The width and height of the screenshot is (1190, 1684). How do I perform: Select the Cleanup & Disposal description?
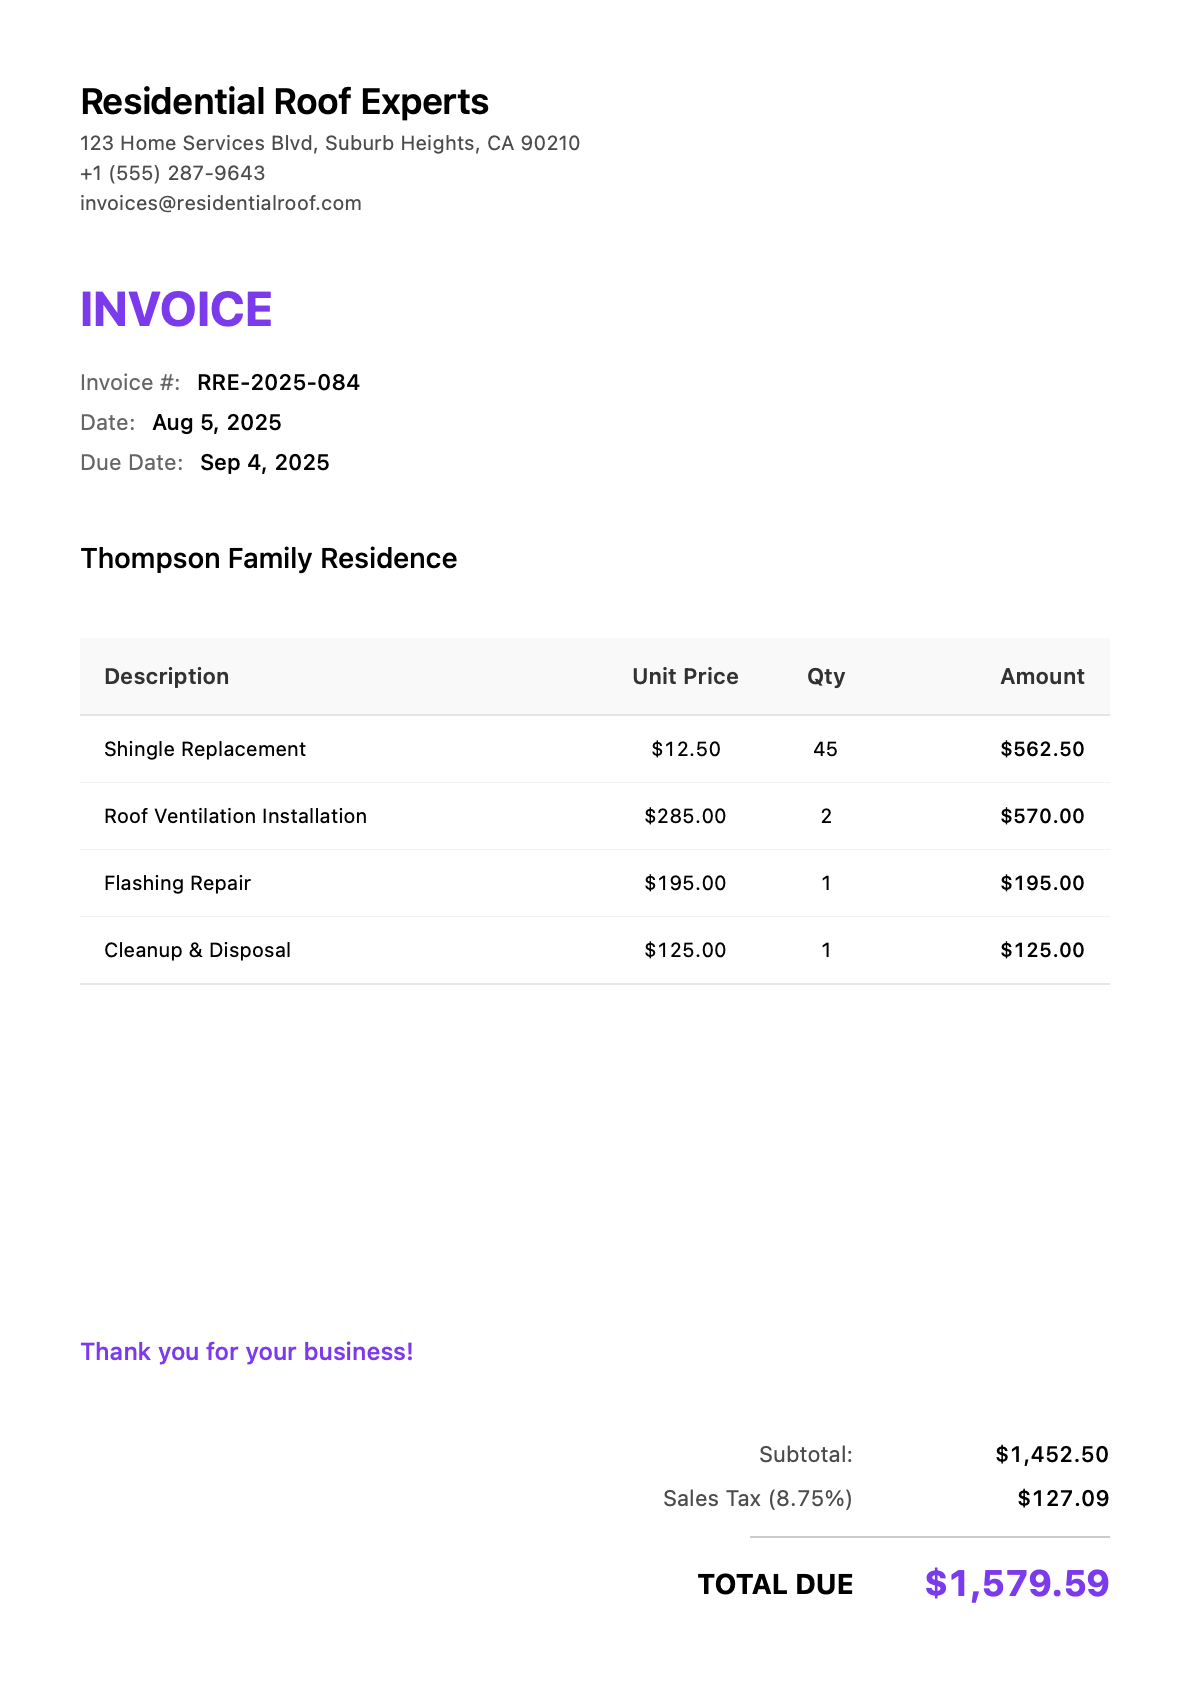197,950
